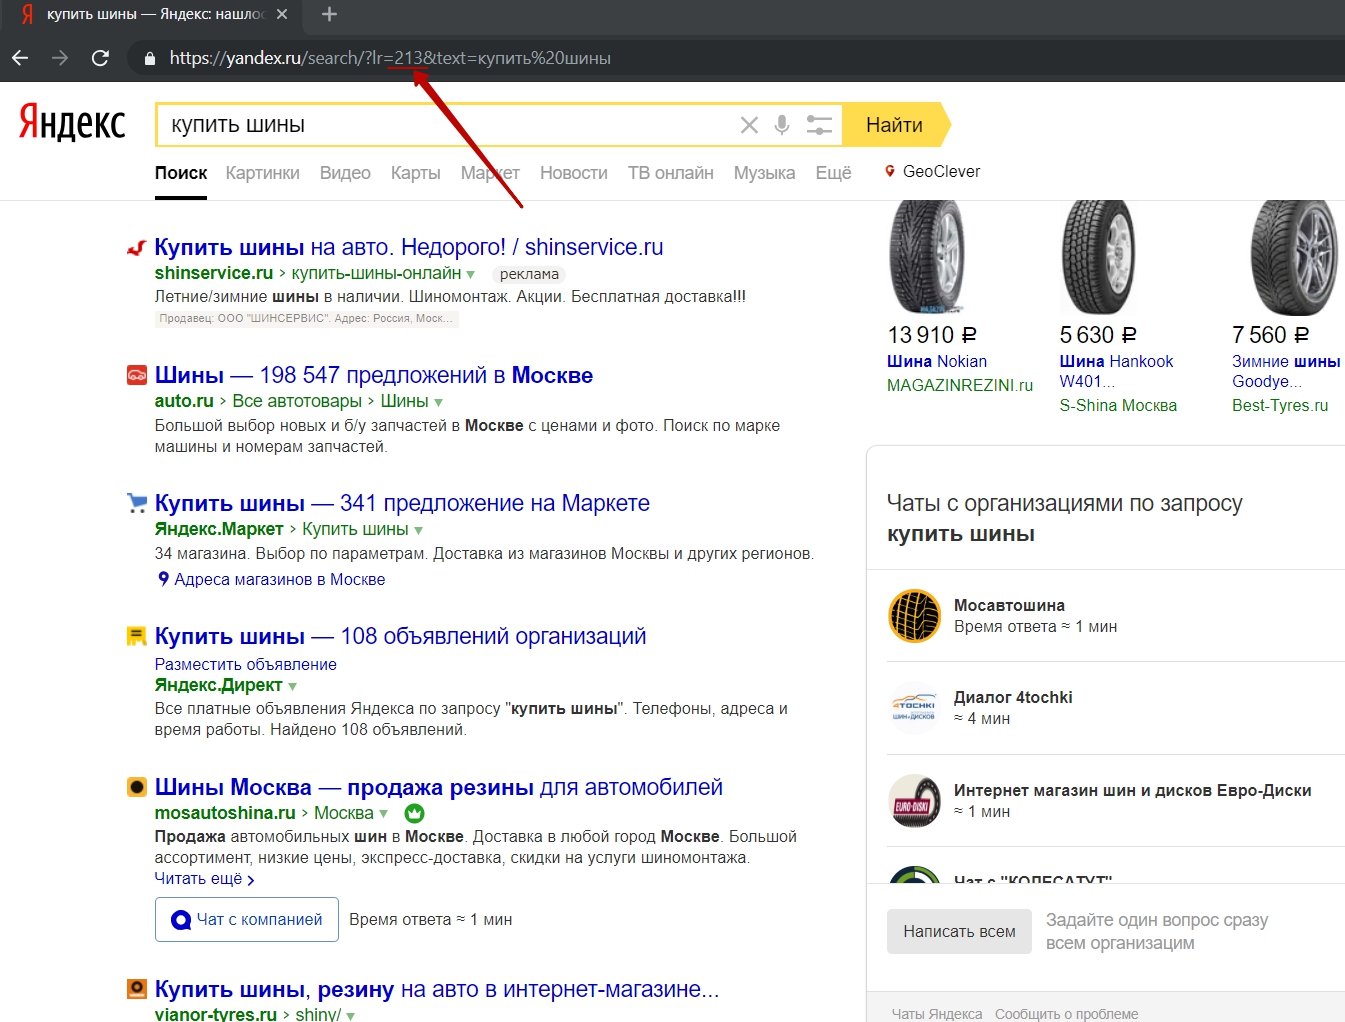
Task: Expand dropdown arrow next to купить-шины-онлайн
Action: pyautogui.click(x=470, y=275)
